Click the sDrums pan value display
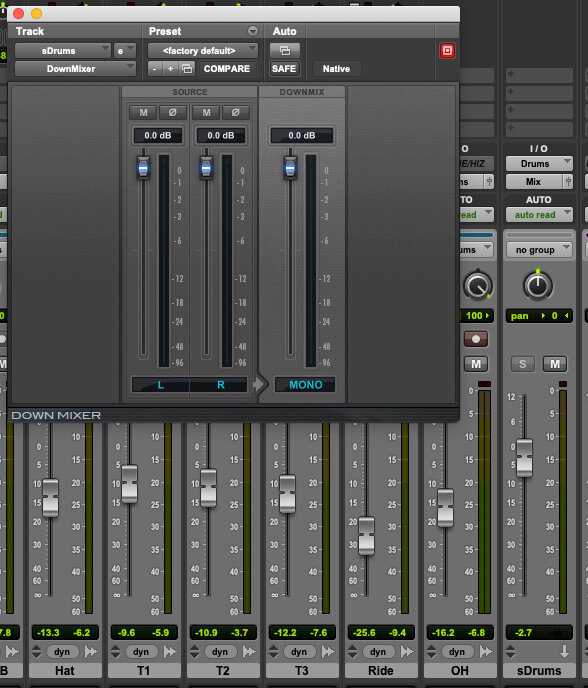The image size is (588, 688). pyautogui.click(x=539, y=315)
